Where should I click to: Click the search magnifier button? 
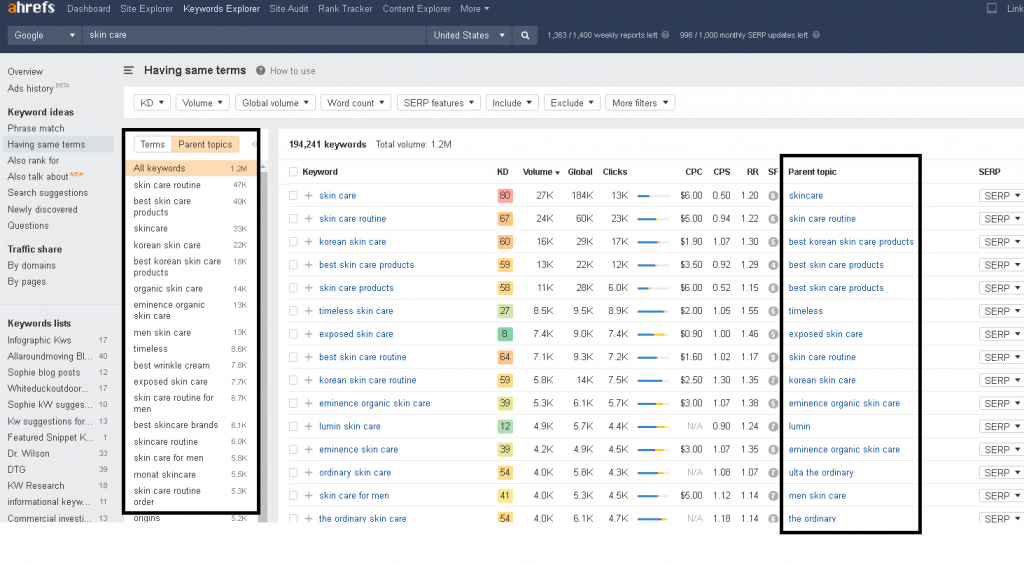point(525,35)
